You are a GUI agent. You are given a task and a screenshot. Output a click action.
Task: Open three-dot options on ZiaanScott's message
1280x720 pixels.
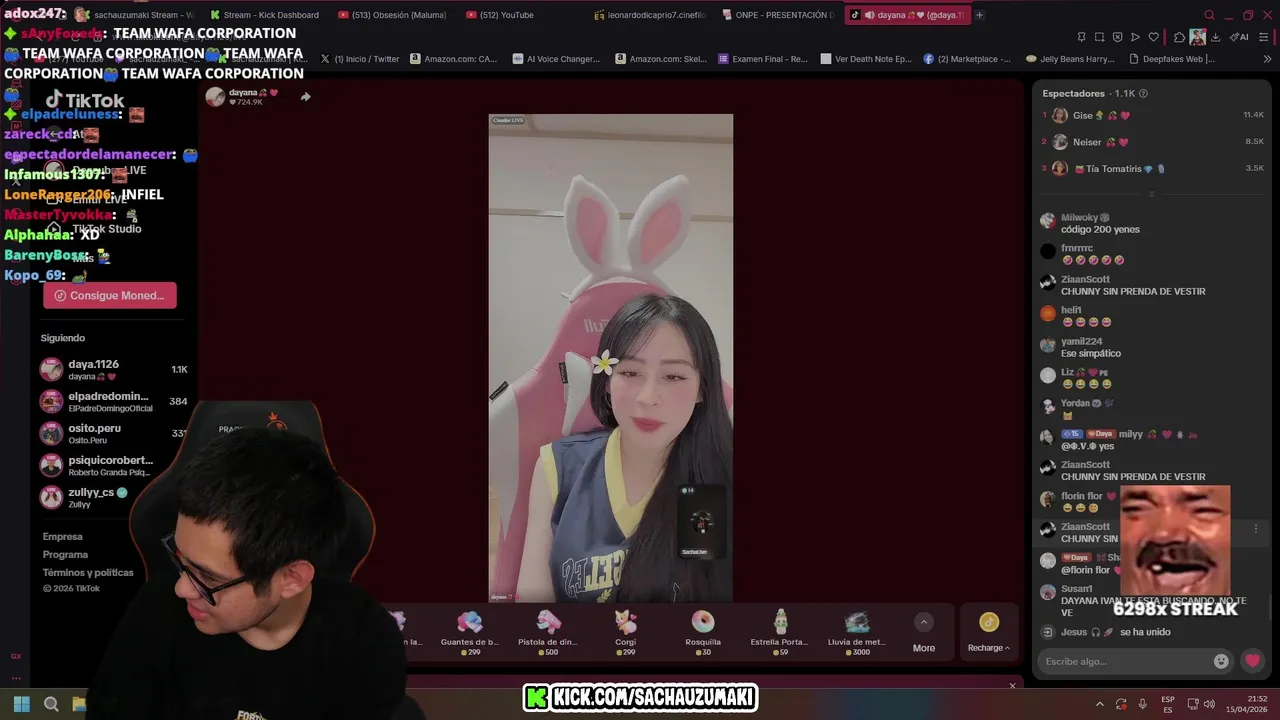(1256, 529)
